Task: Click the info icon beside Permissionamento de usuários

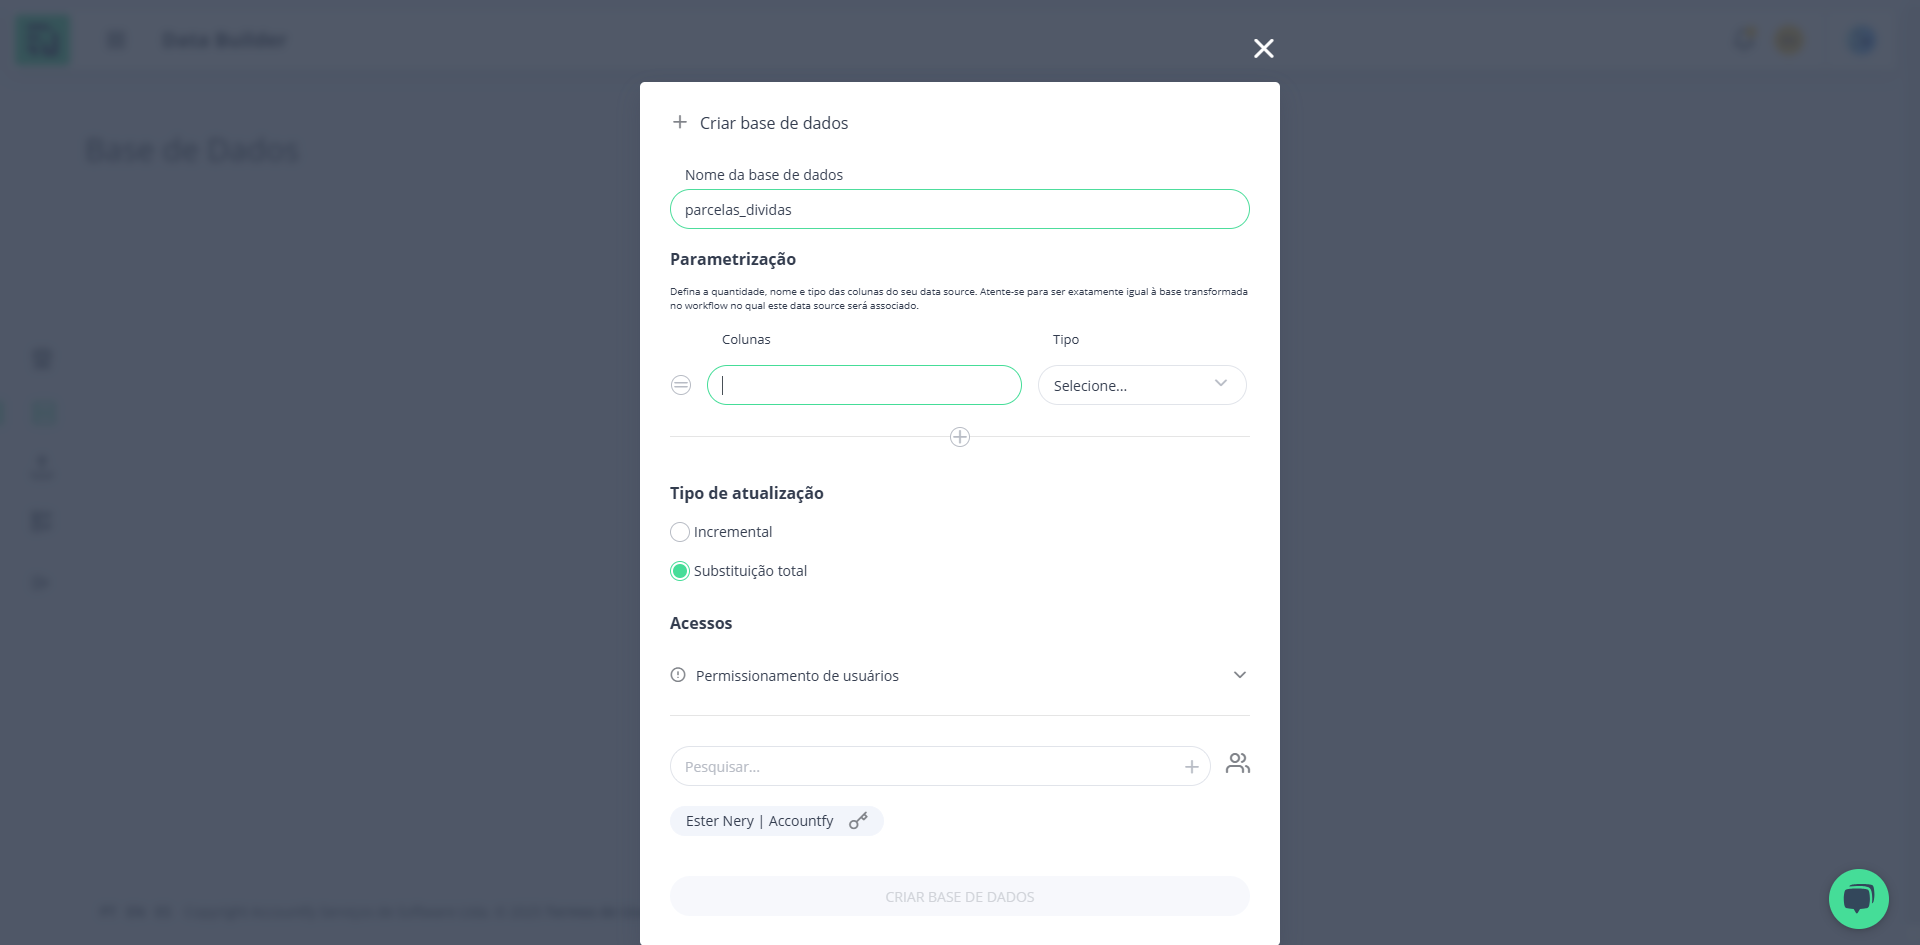Action: pyautogui.click(x=678, y=675)
